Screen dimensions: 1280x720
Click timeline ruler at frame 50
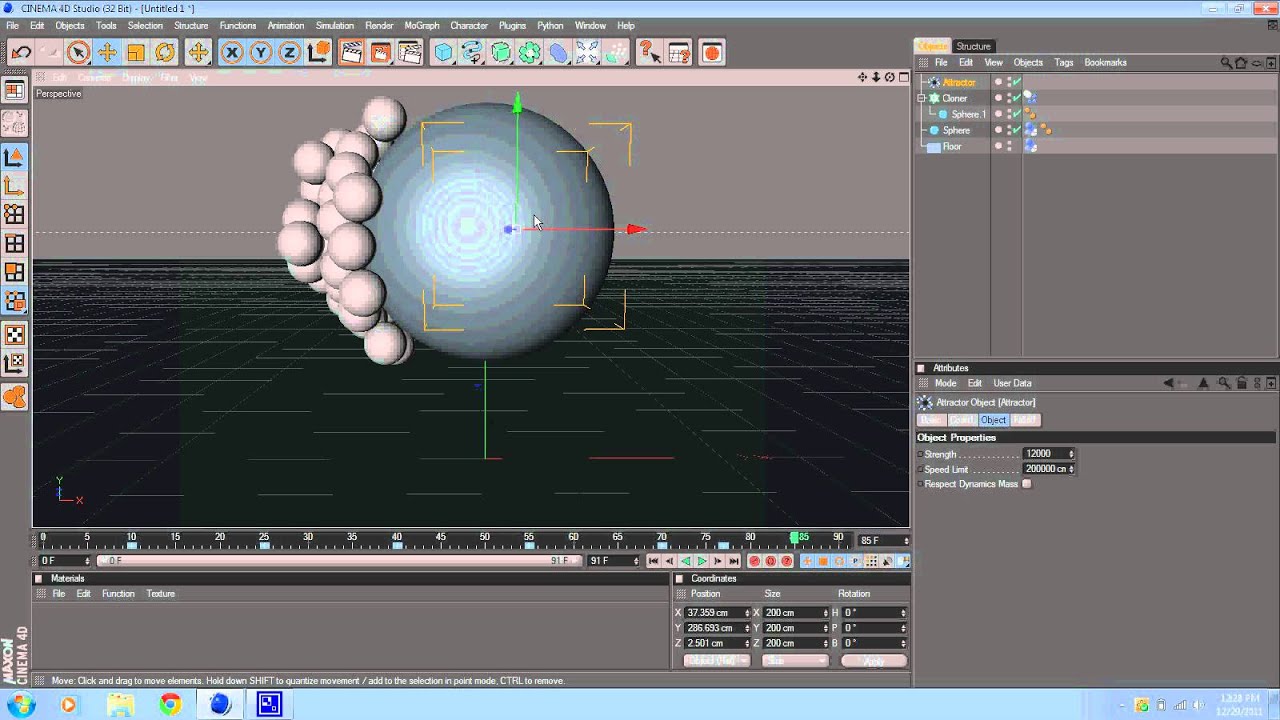484,539
